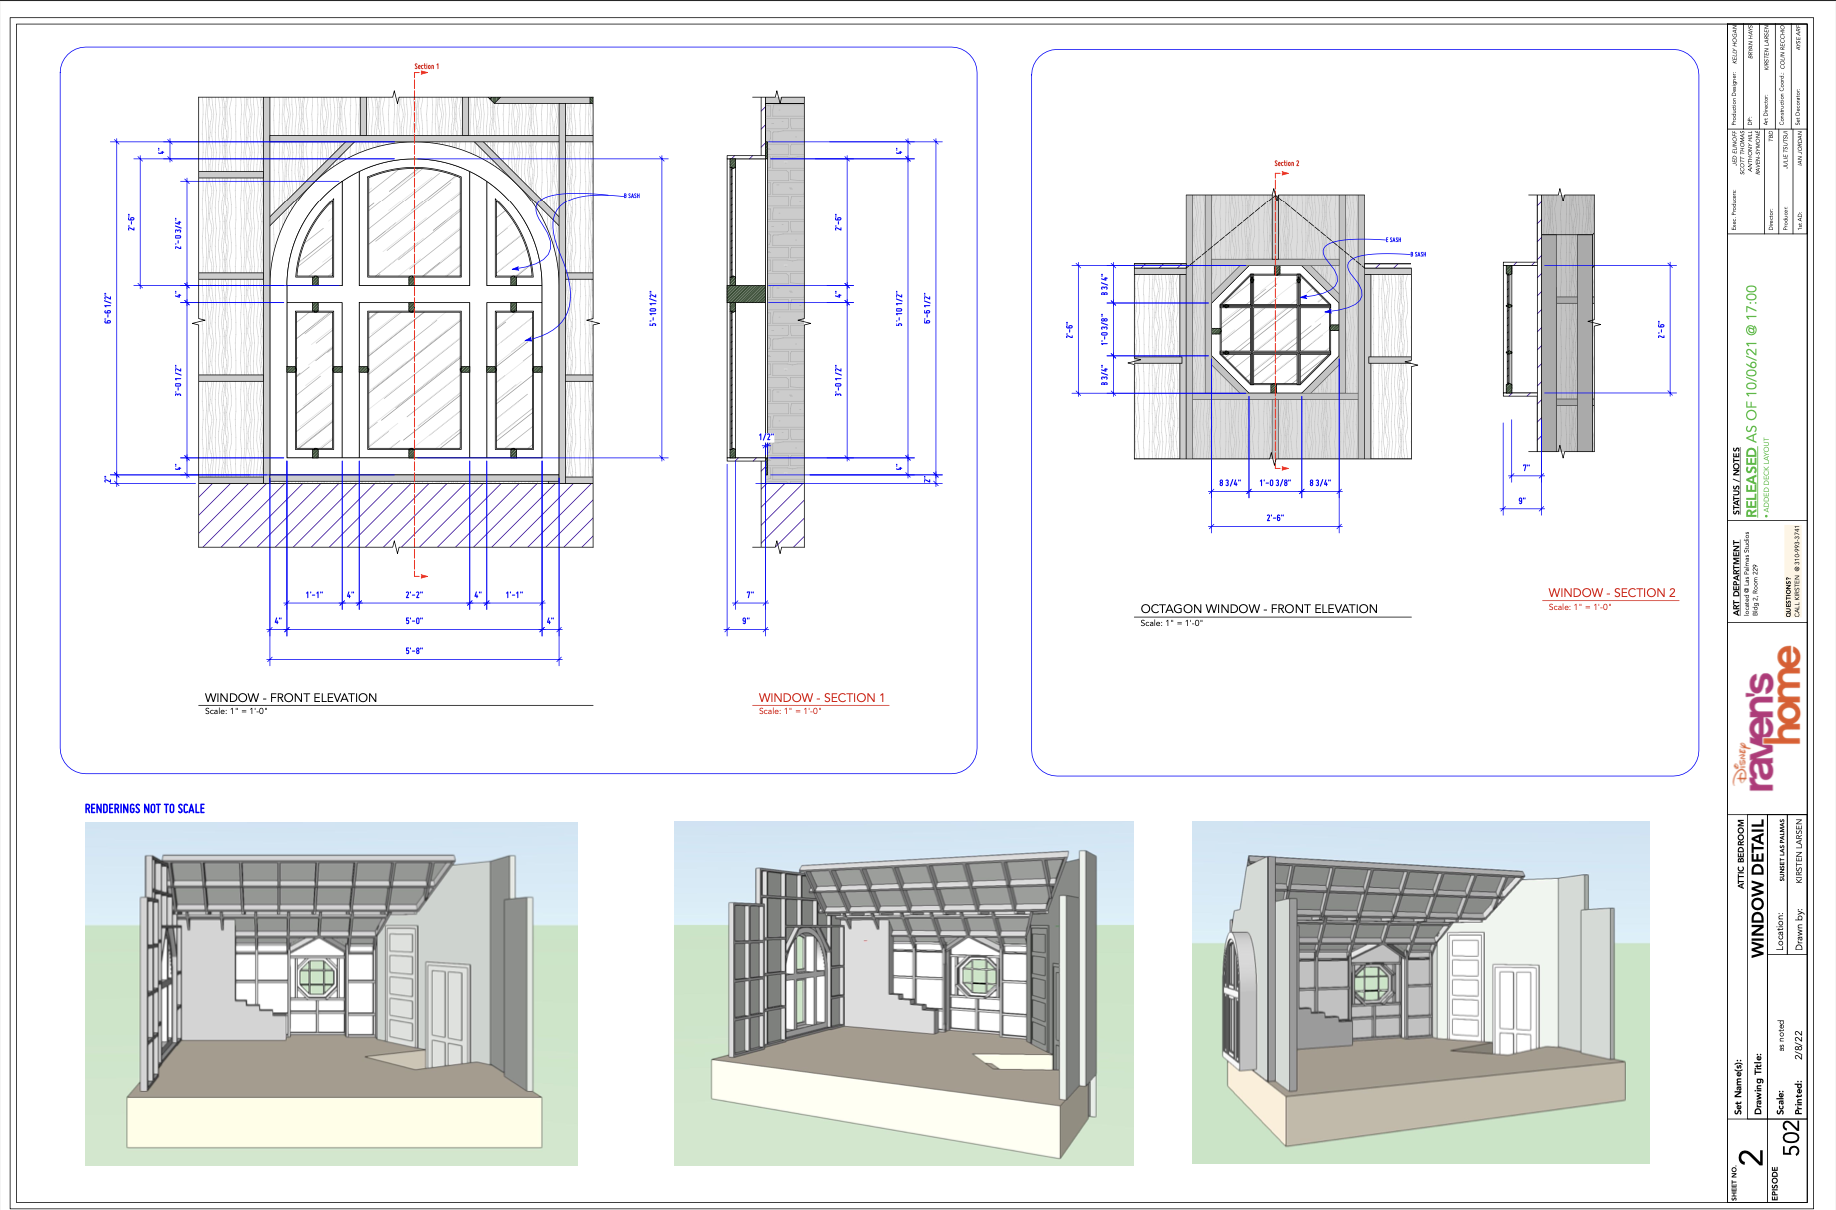Image resolution: width=1836 pixels, height=1210 pixels.
Task: Click the Window Section 1 wall drawing
Action: coord(767,322)
